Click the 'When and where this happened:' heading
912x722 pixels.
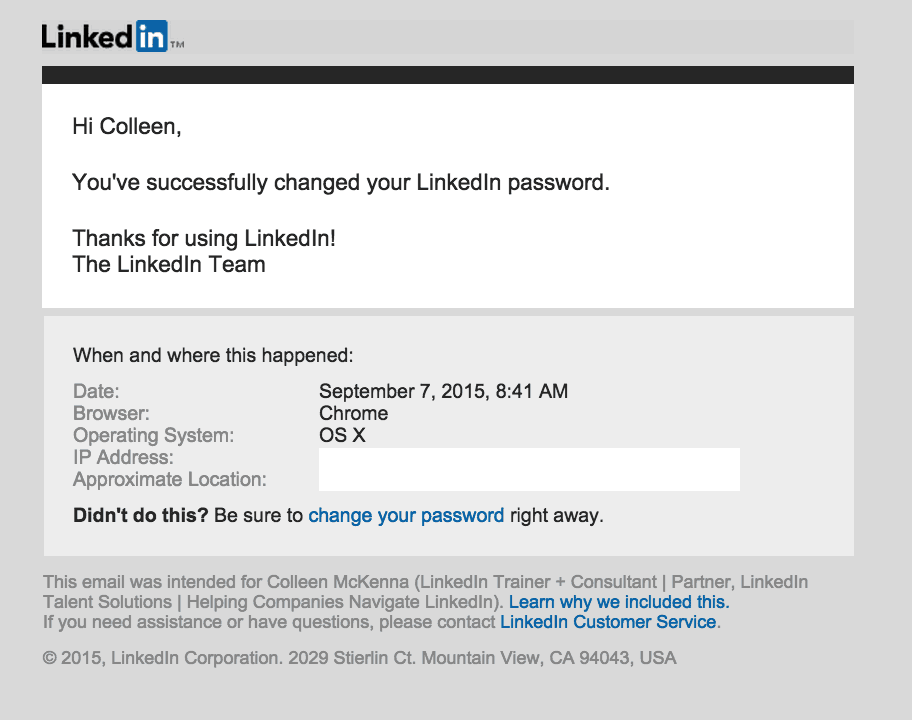(213, 355)
